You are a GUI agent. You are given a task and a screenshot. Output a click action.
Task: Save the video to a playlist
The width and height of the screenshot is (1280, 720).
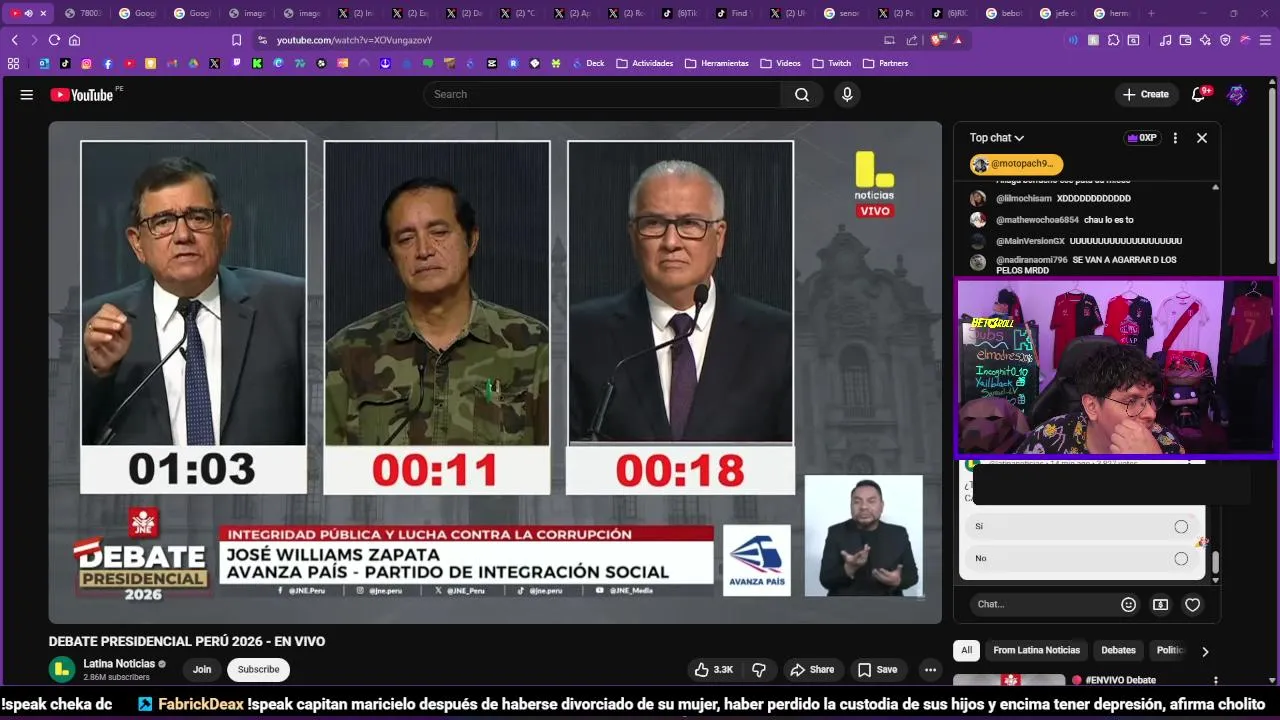click(877, 670)
